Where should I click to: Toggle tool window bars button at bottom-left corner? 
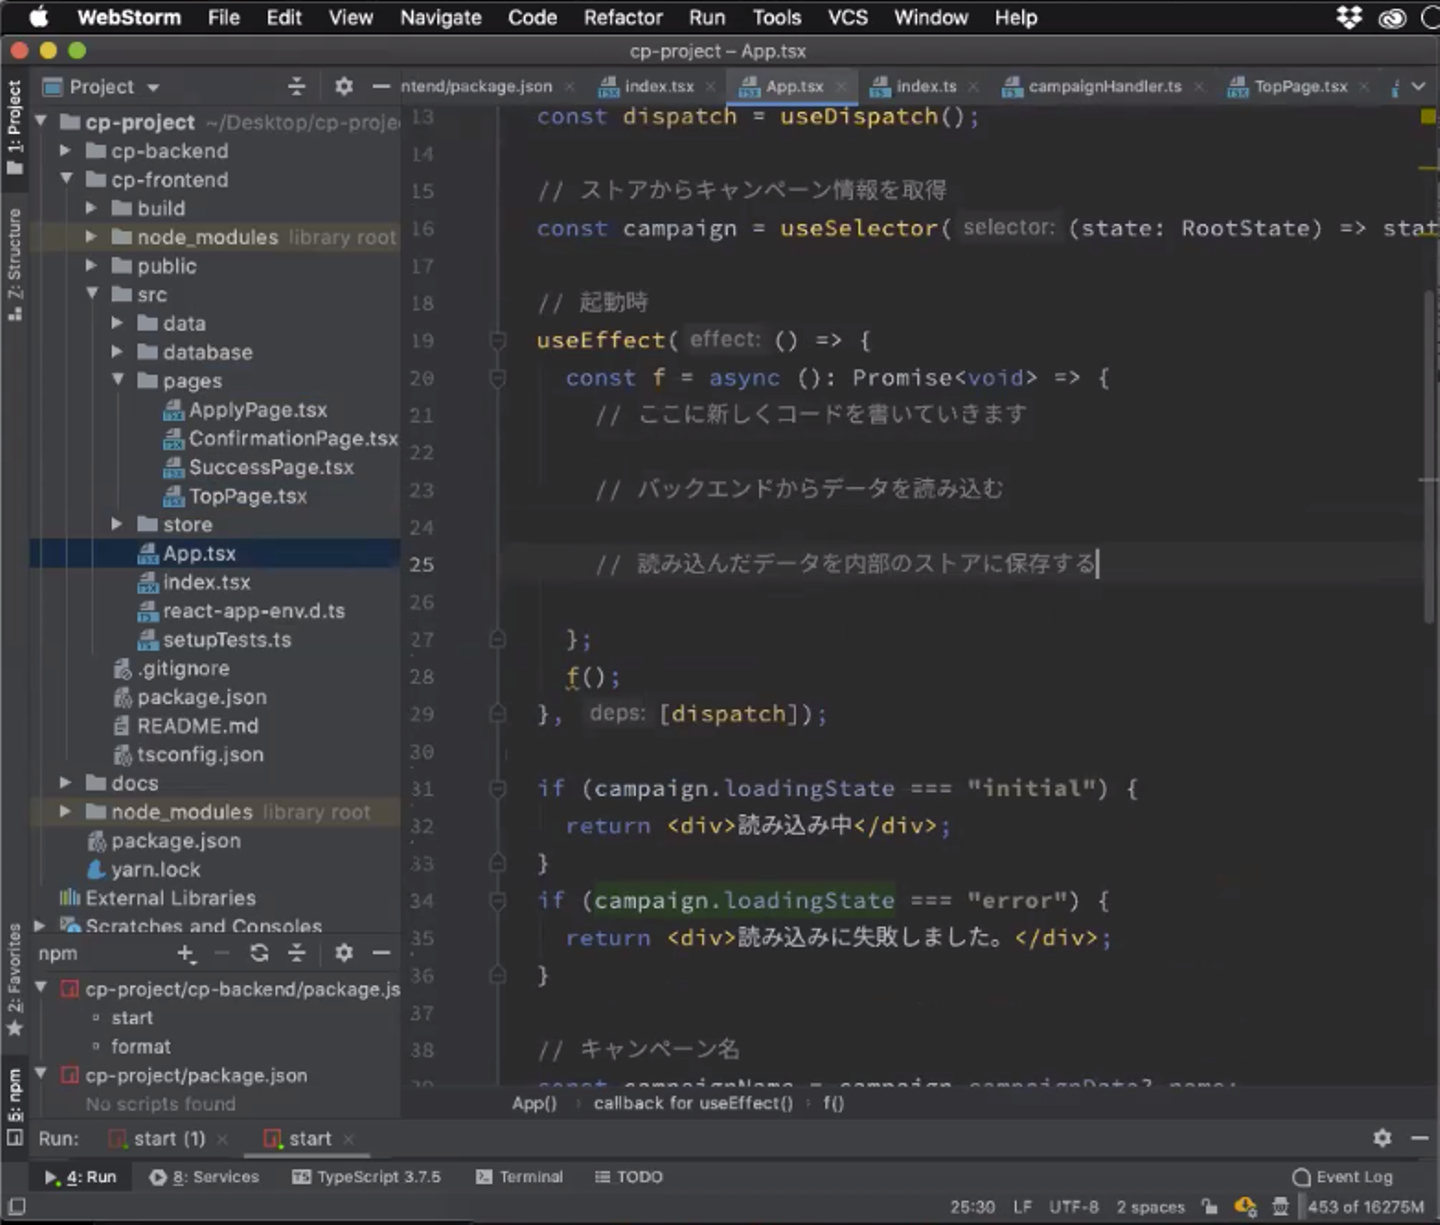[x=16, y=1207]
